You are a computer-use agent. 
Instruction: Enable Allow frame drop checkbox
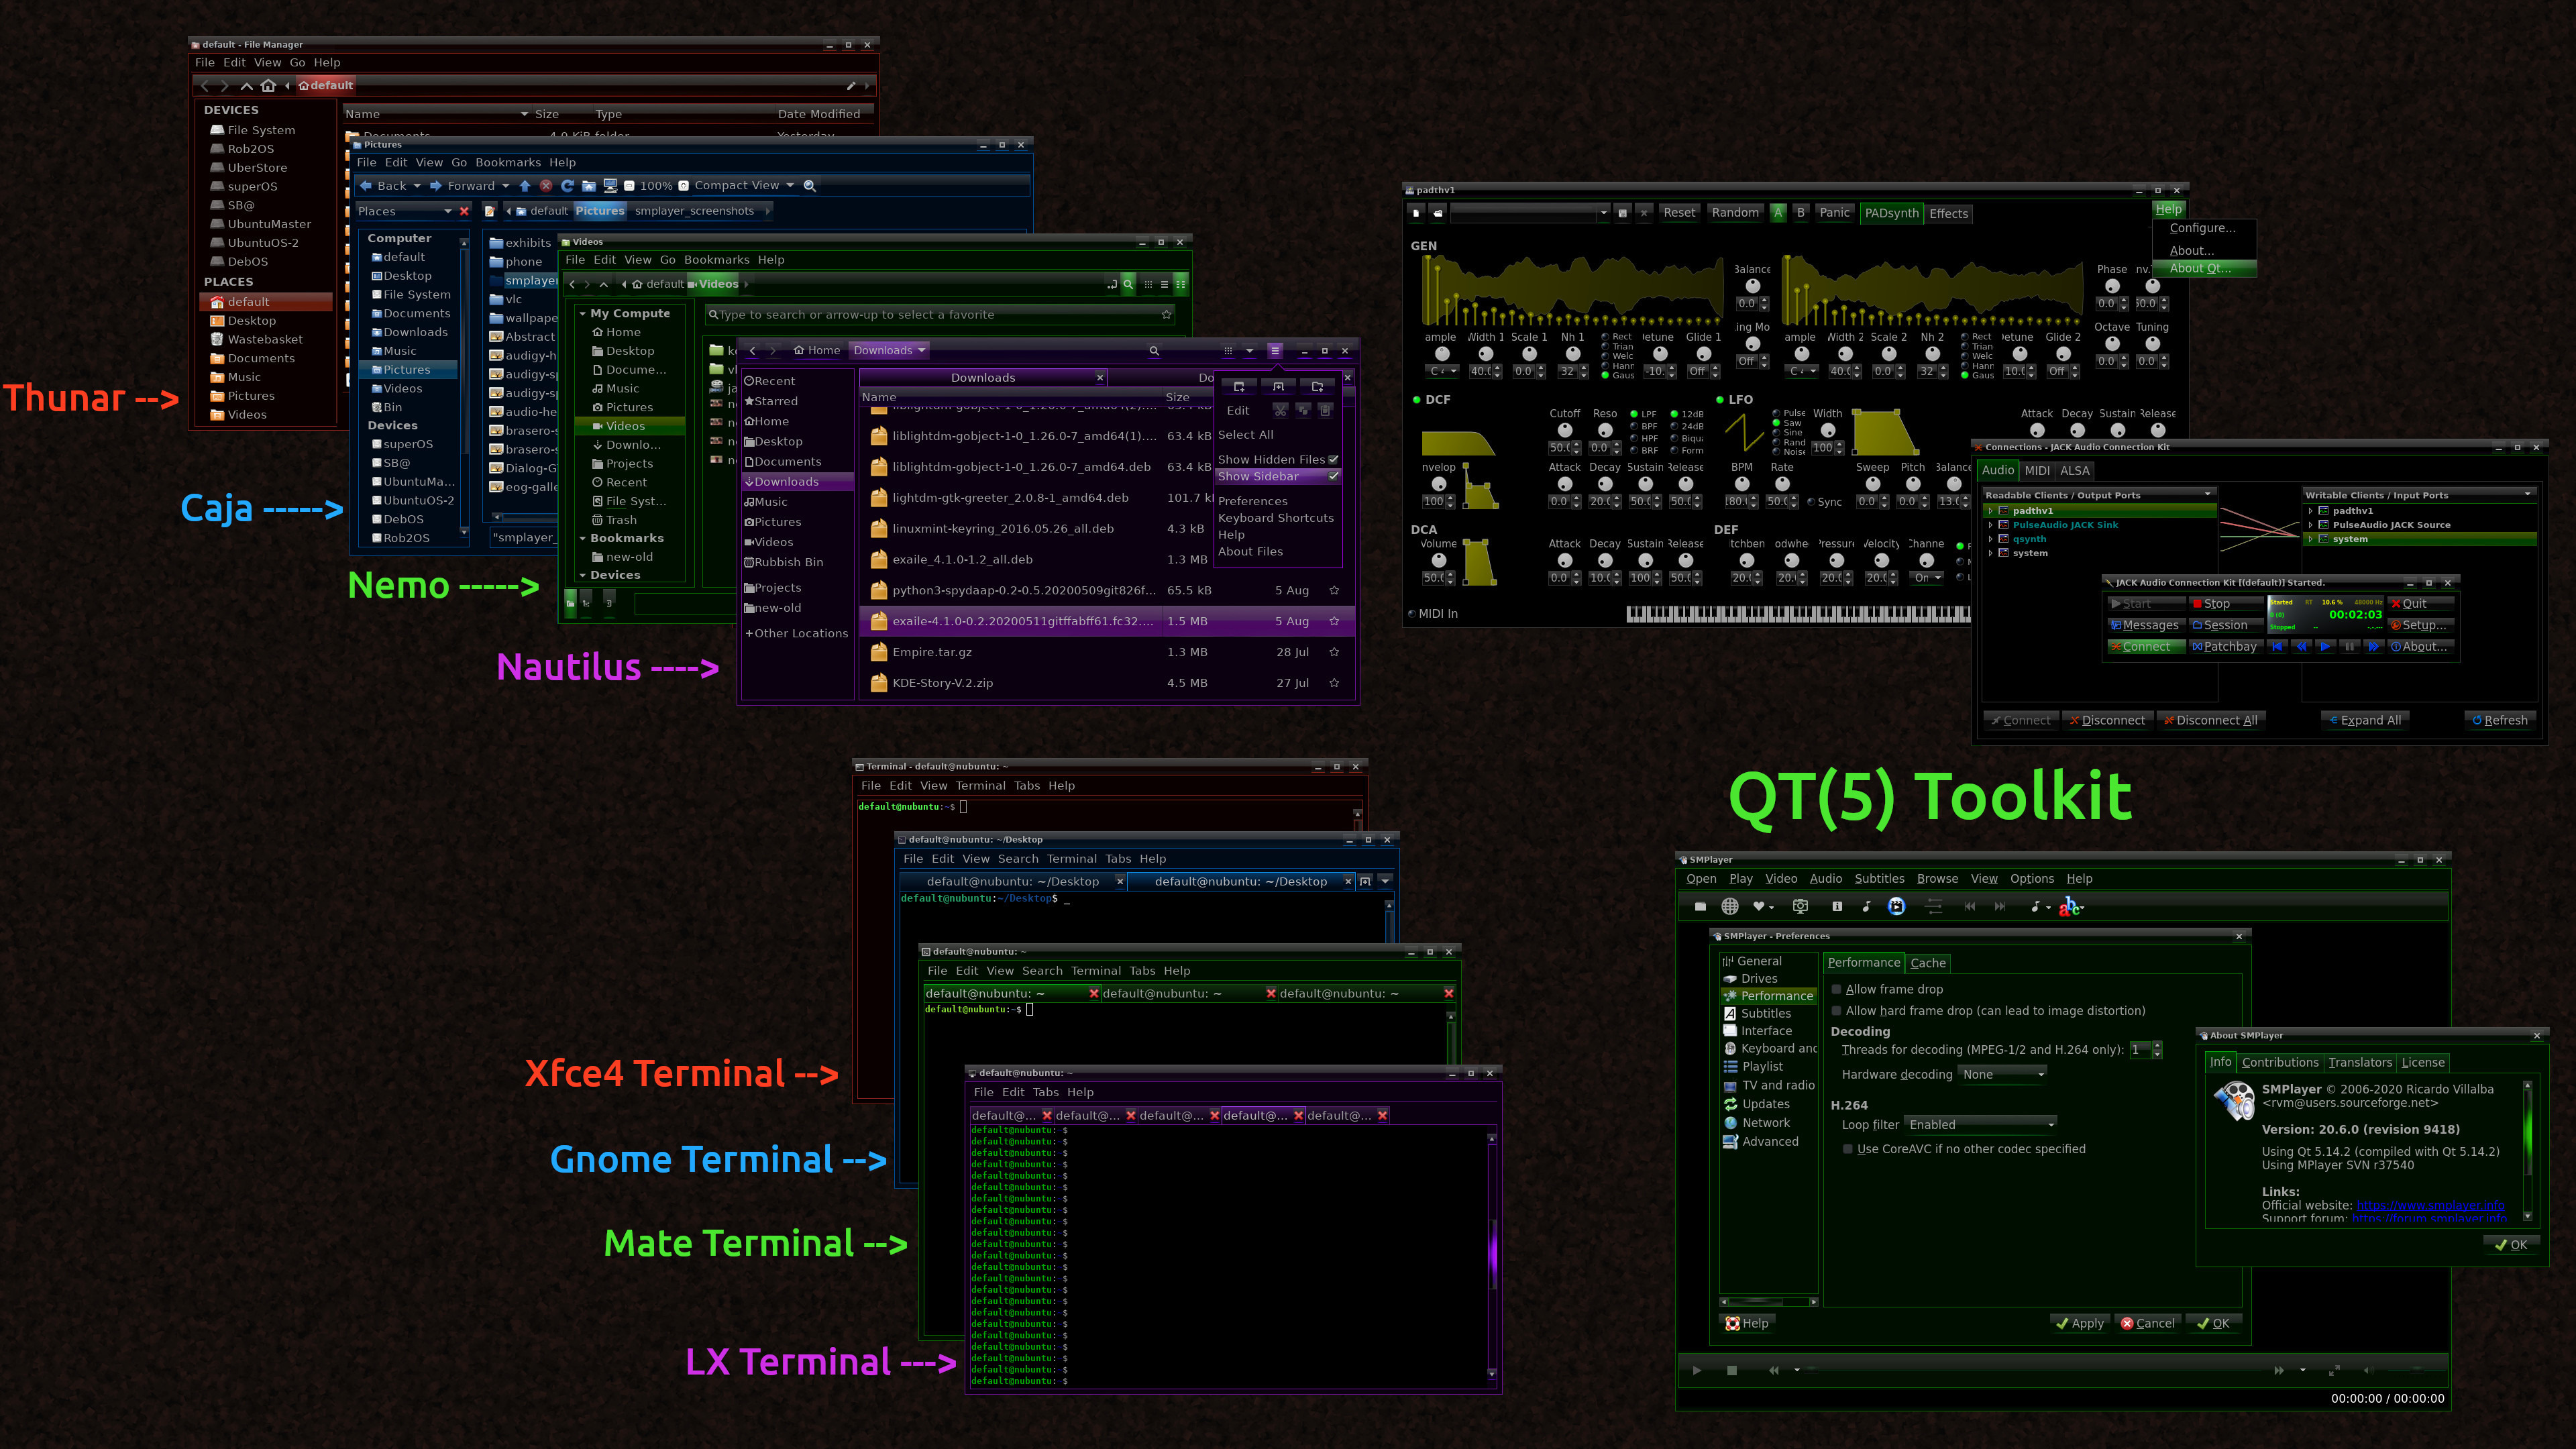pos(1836,990)
